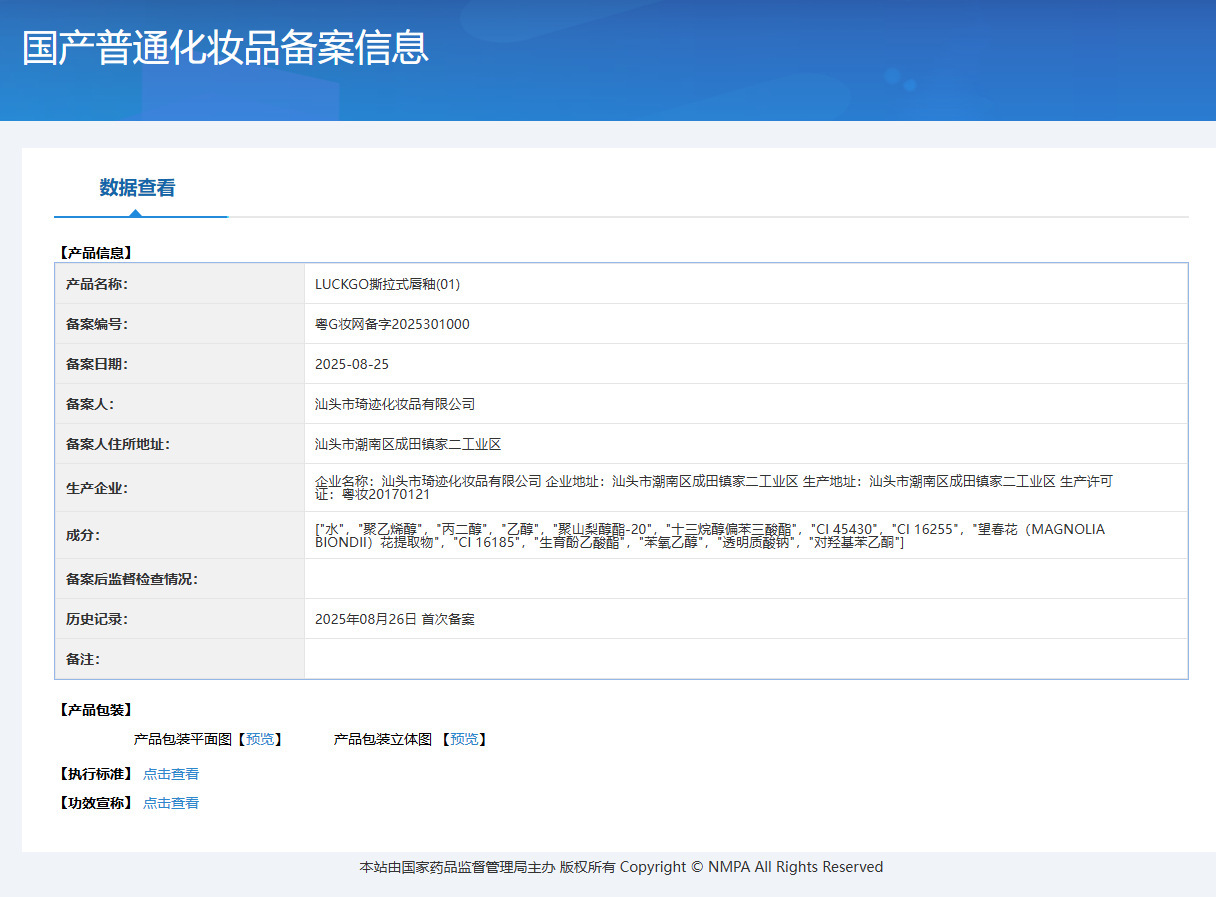Preview 产品包装立体图 image
Screen dimensions: 1216x897
(x=463, y=739)
